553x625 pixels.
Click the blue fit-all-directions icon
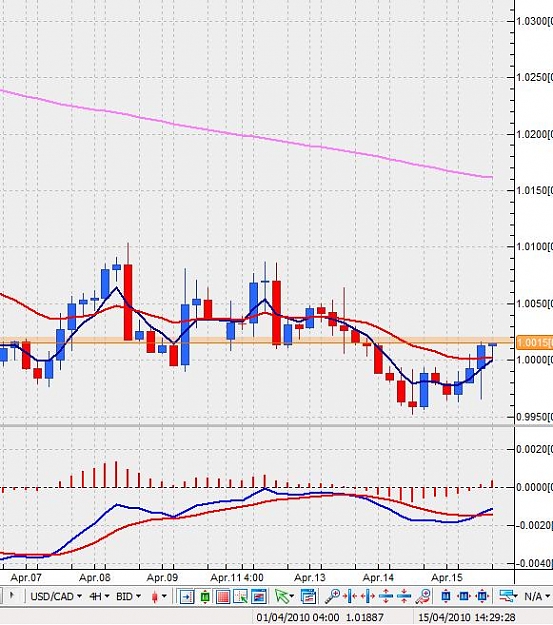pyautogui.click(x=482, y=597)
